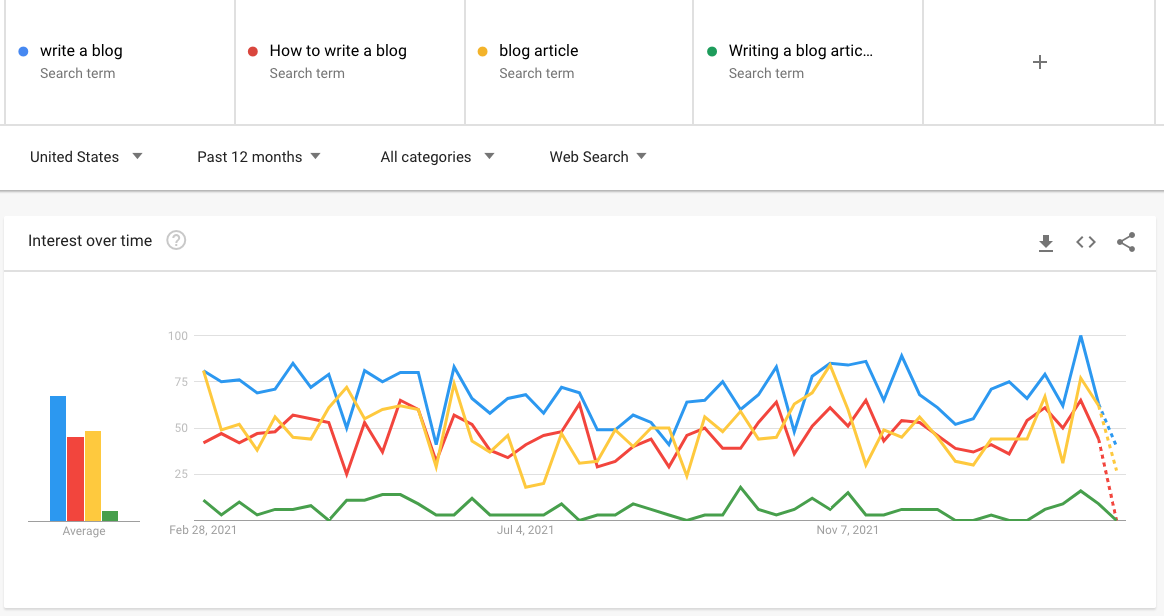
Task: Open the All categories dropdown
Action: tap(437, 157)
